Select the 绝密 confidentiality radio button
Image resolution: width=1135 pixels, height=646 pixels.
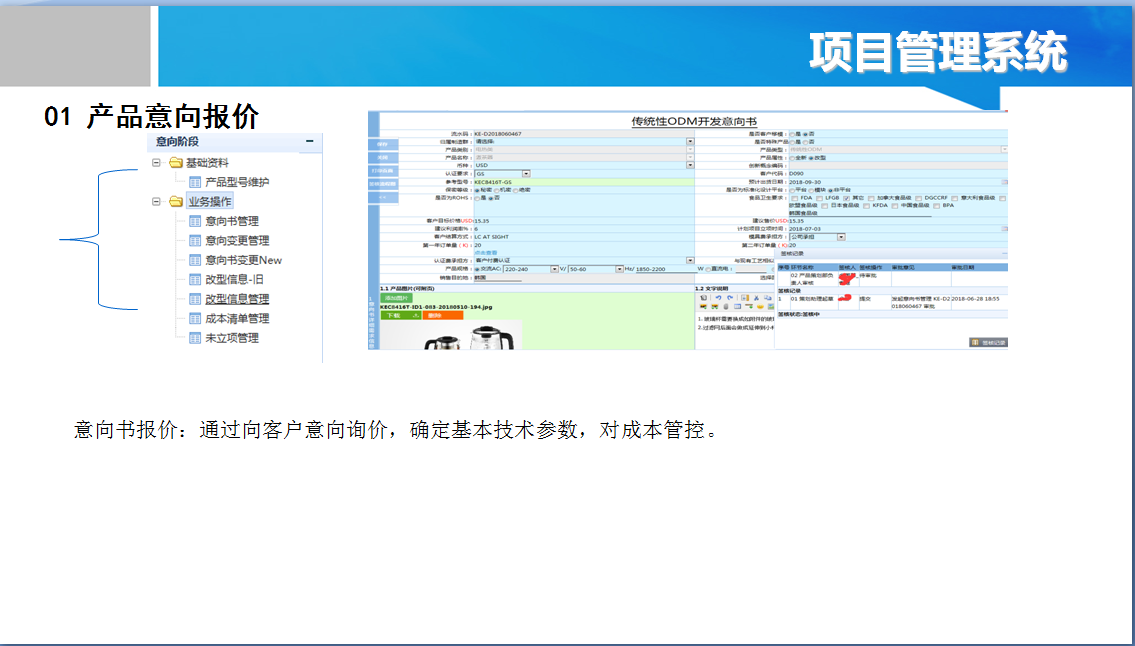[x=515, y=190]
